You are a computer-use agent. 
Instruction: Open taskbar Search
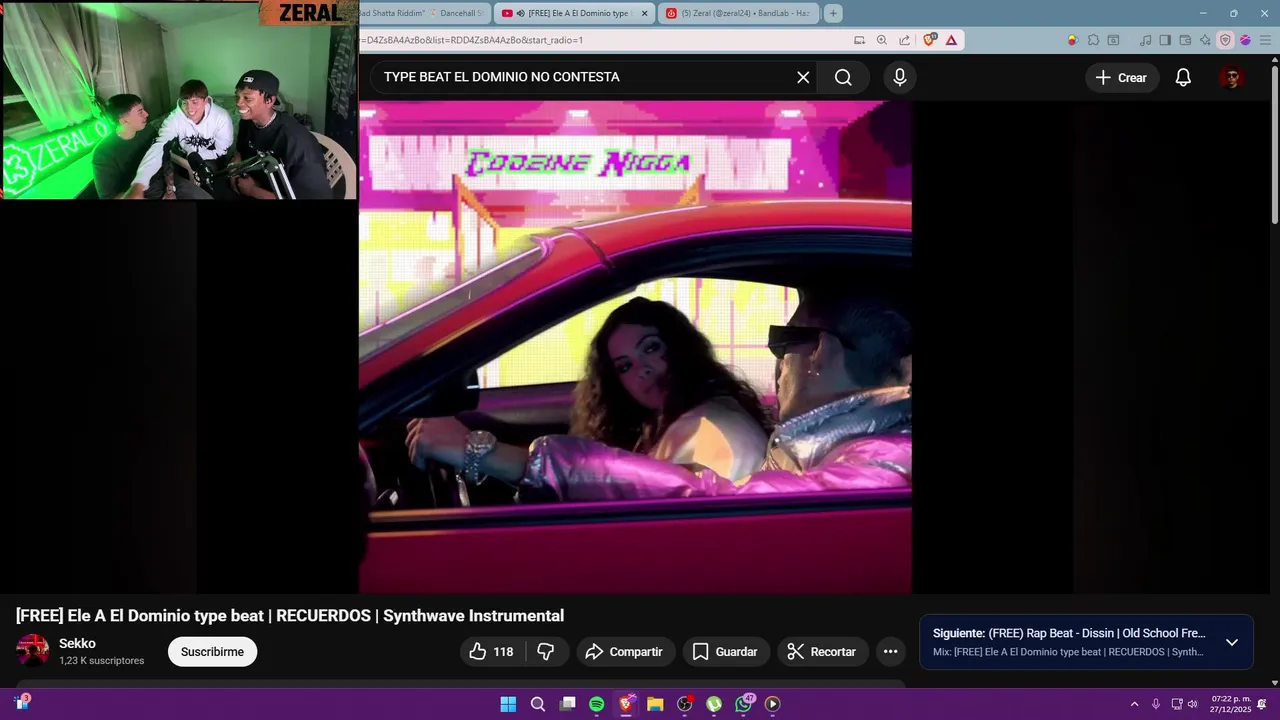(538, 704)
